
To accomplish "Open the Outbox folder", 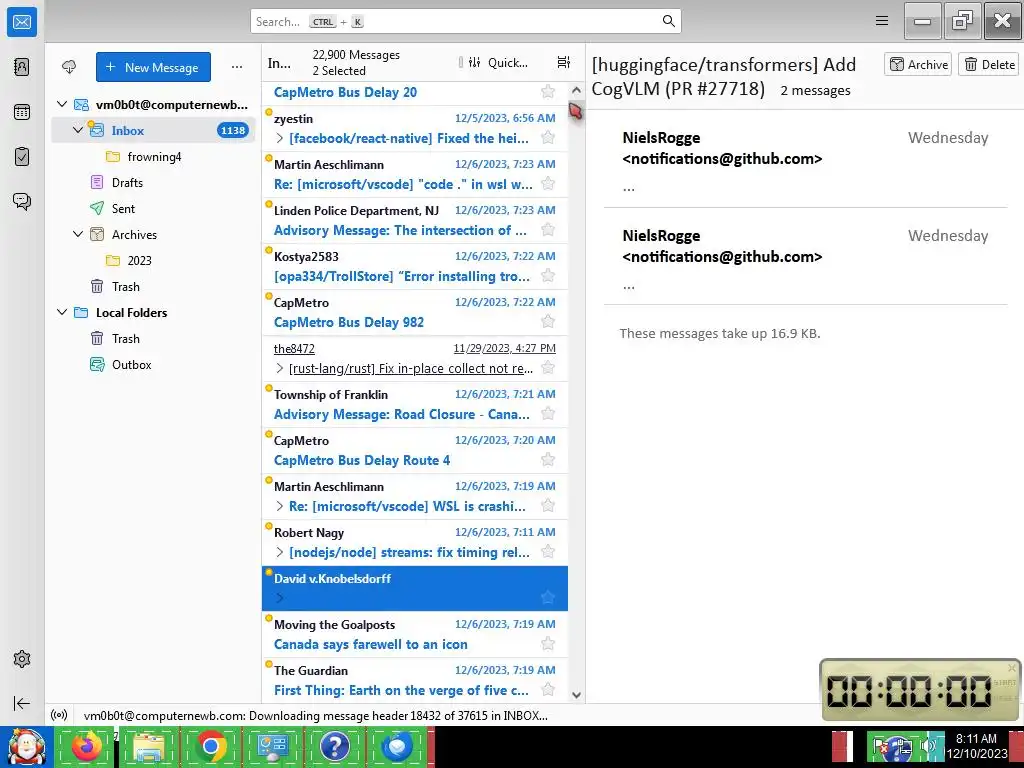I will click(x=153, y=364).
